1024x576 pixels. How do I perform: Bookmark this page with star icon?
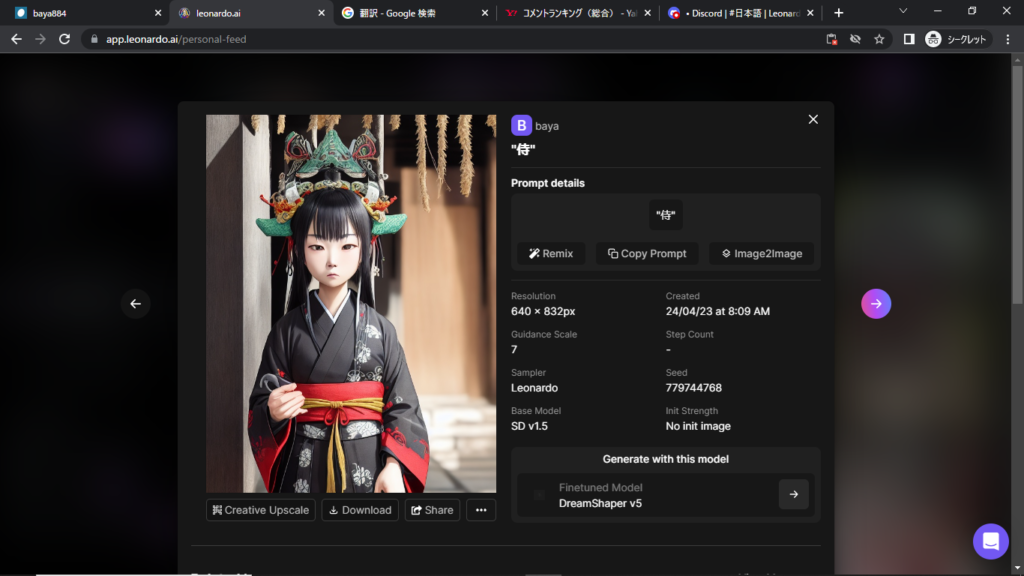879,39
